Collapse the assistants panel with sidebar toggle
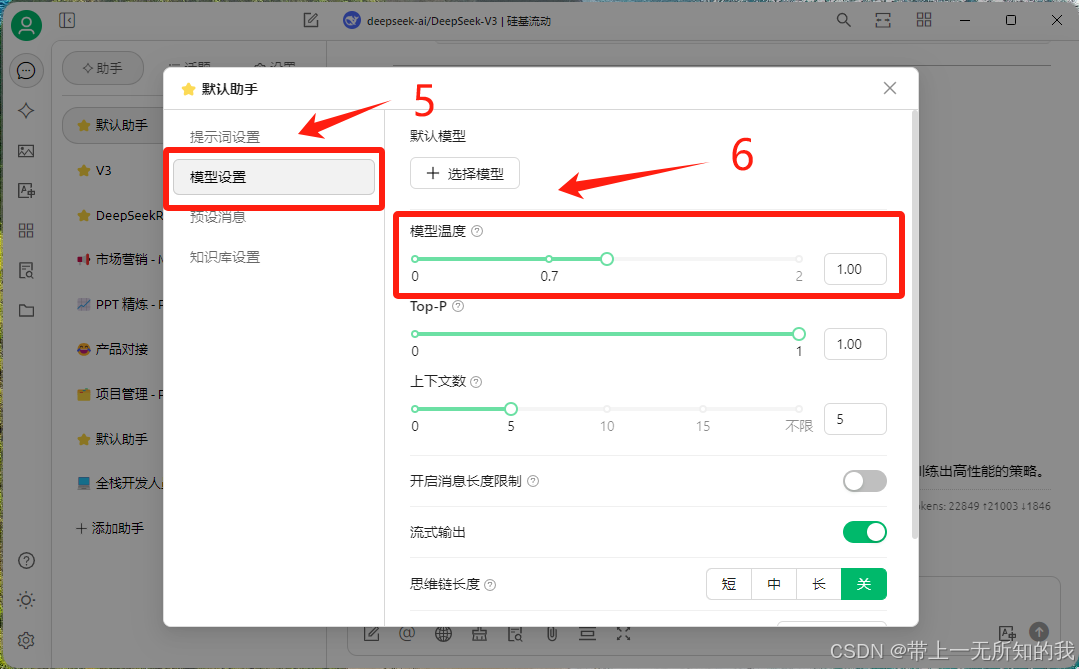The image size is (1079, 669). (67, 21)
